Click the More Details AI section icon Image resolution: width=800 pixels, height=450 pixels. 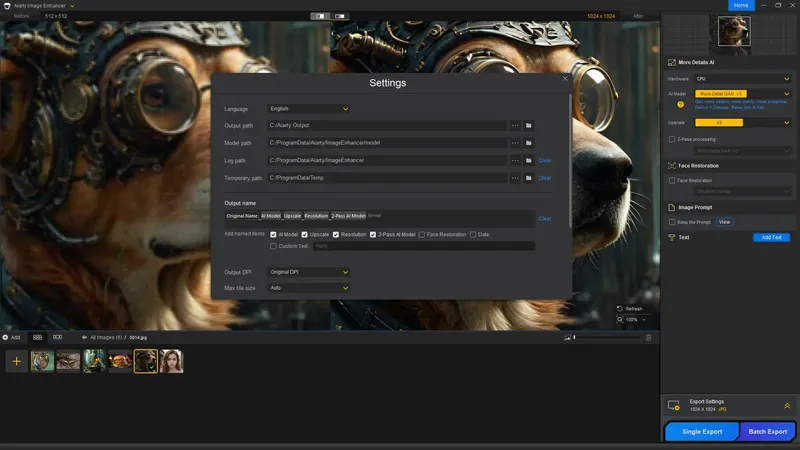pos(671,63)
